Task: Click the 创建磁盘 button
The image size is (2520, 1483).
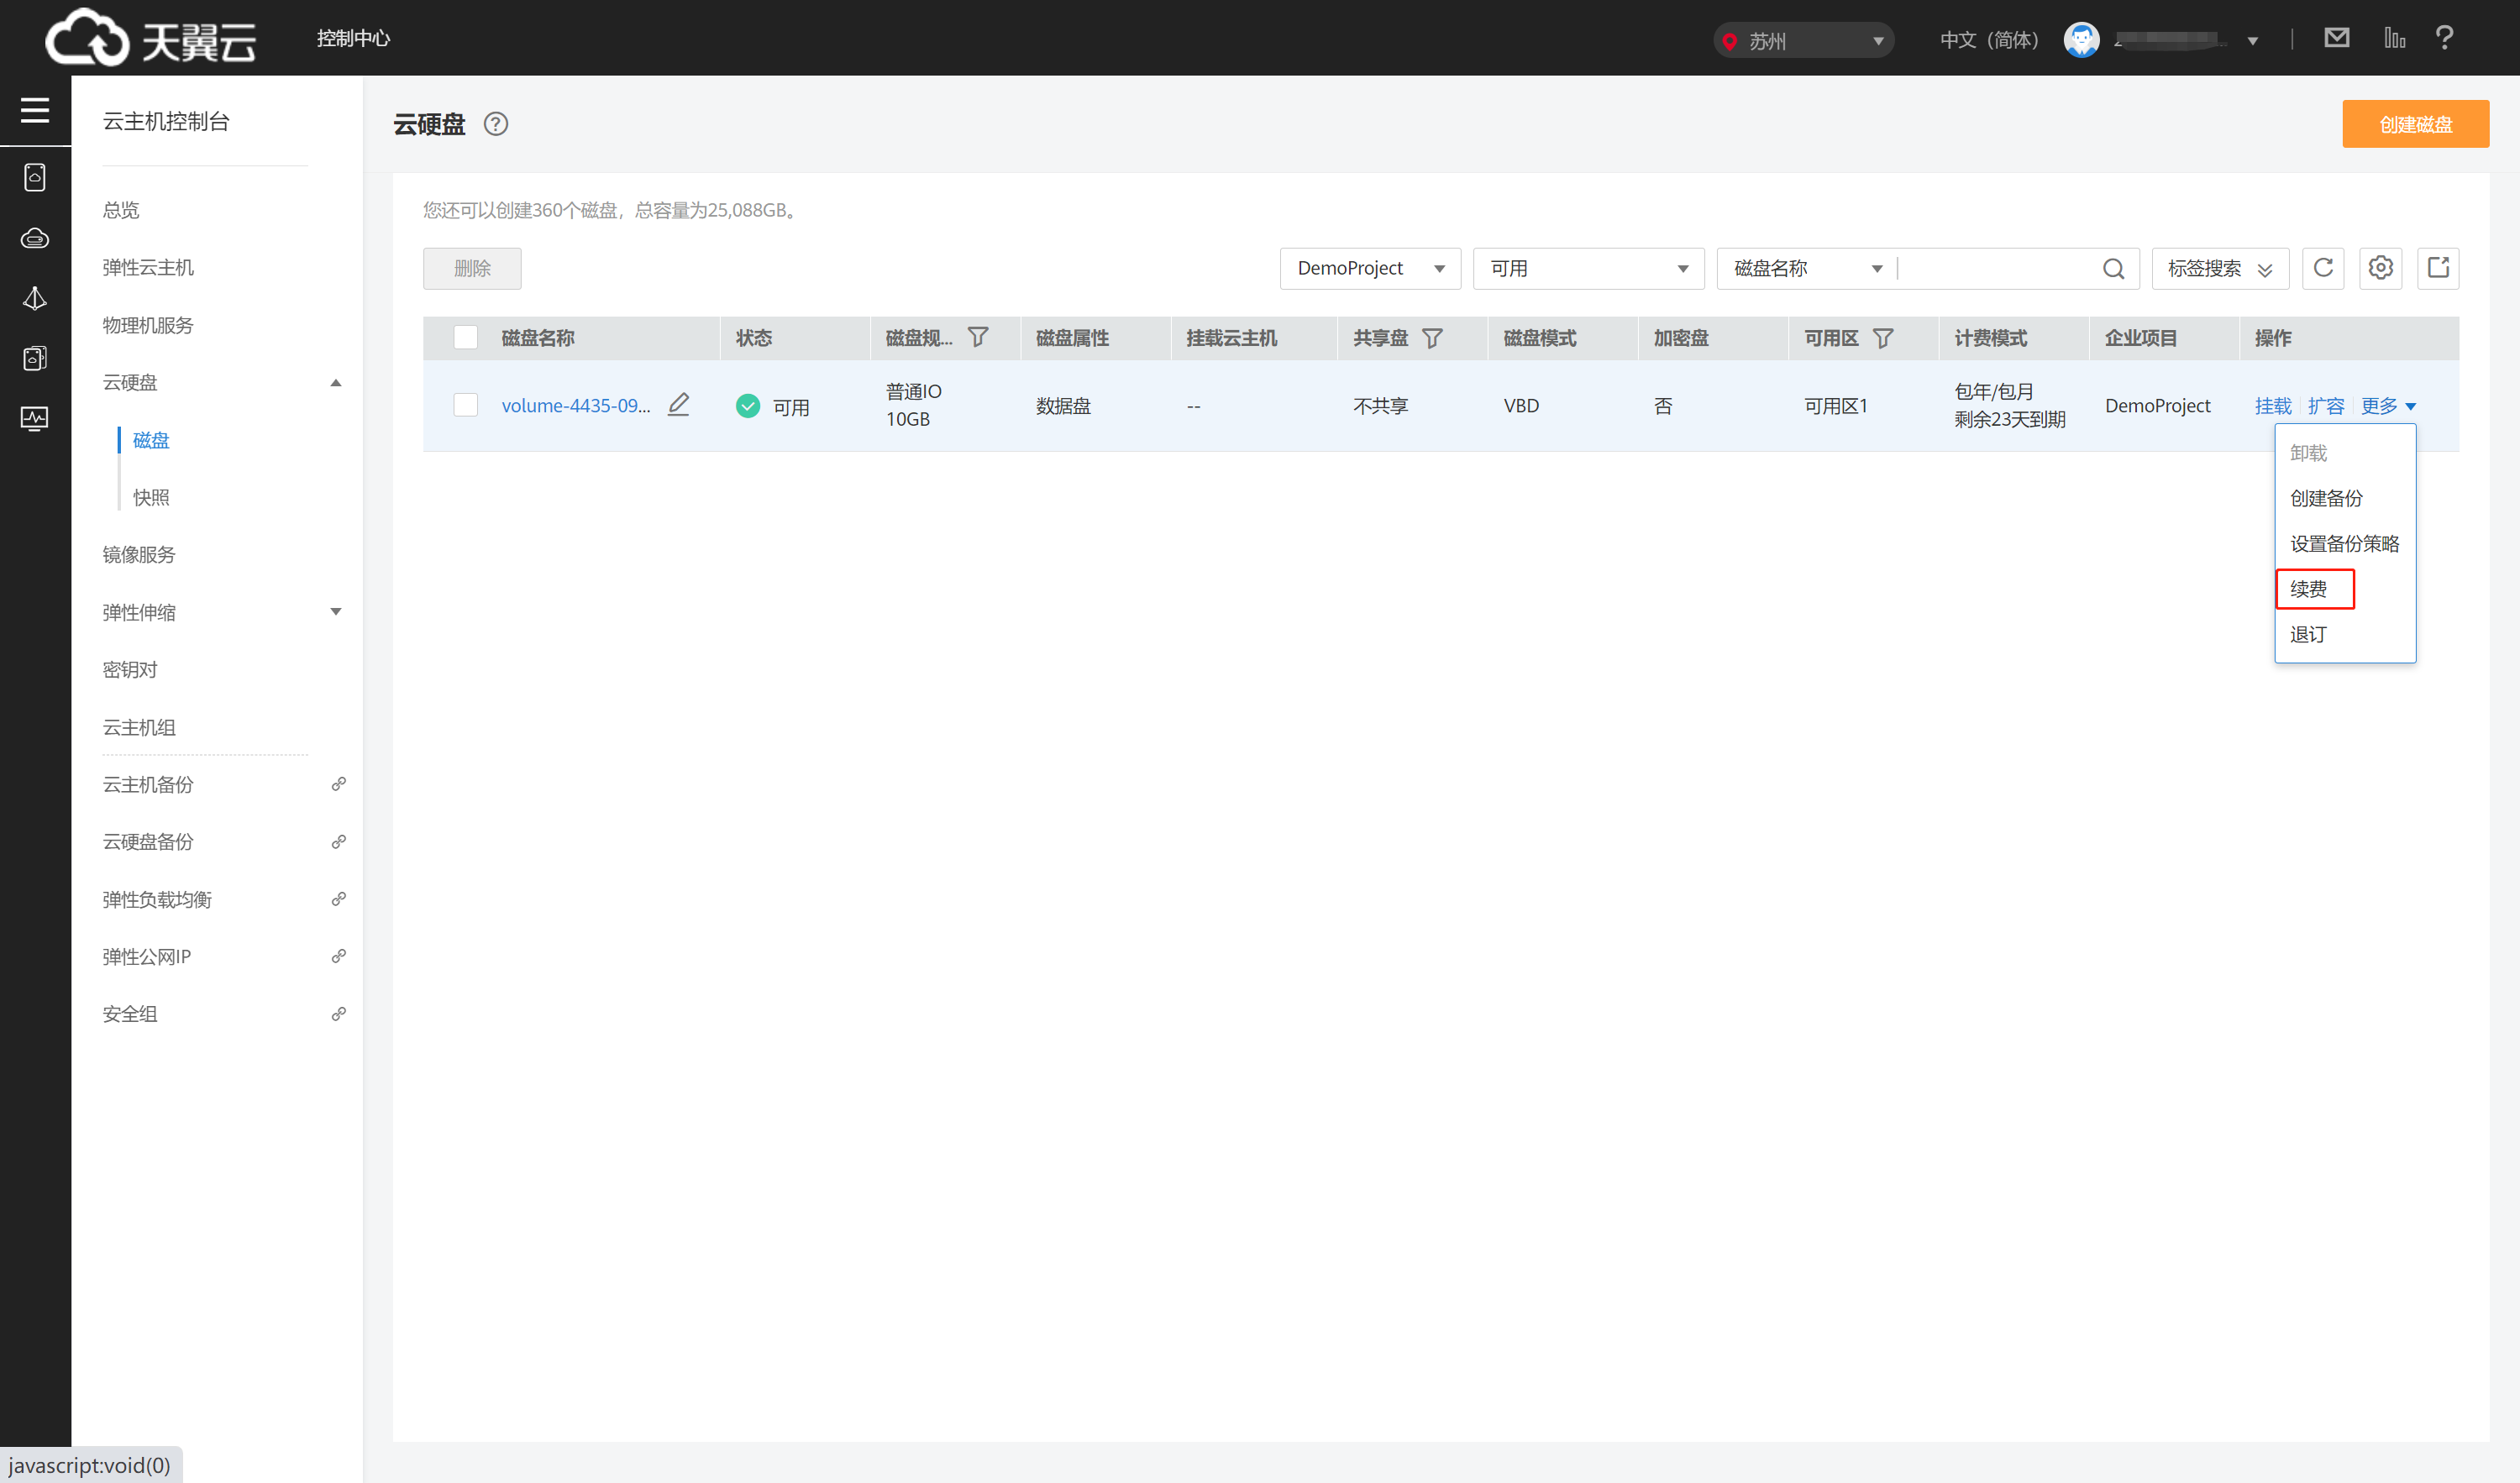Action: click(2414, 124)
